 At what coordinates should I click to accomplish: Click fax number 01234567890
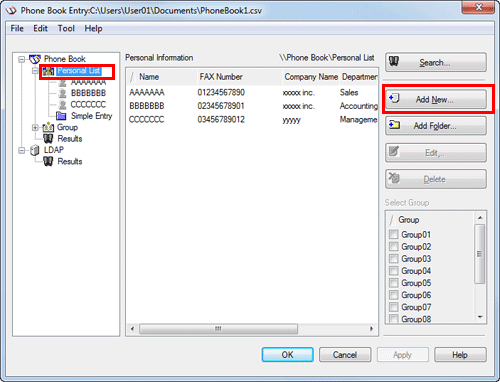tap(221, 93)
